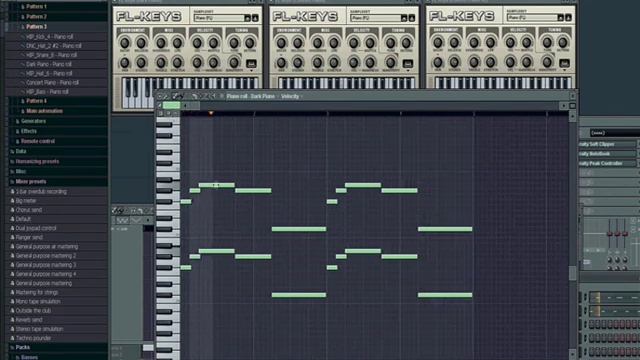640x360 pixels.
Task: Click the preset icon beside Chorus send
Action: click(x=12, y=210)
